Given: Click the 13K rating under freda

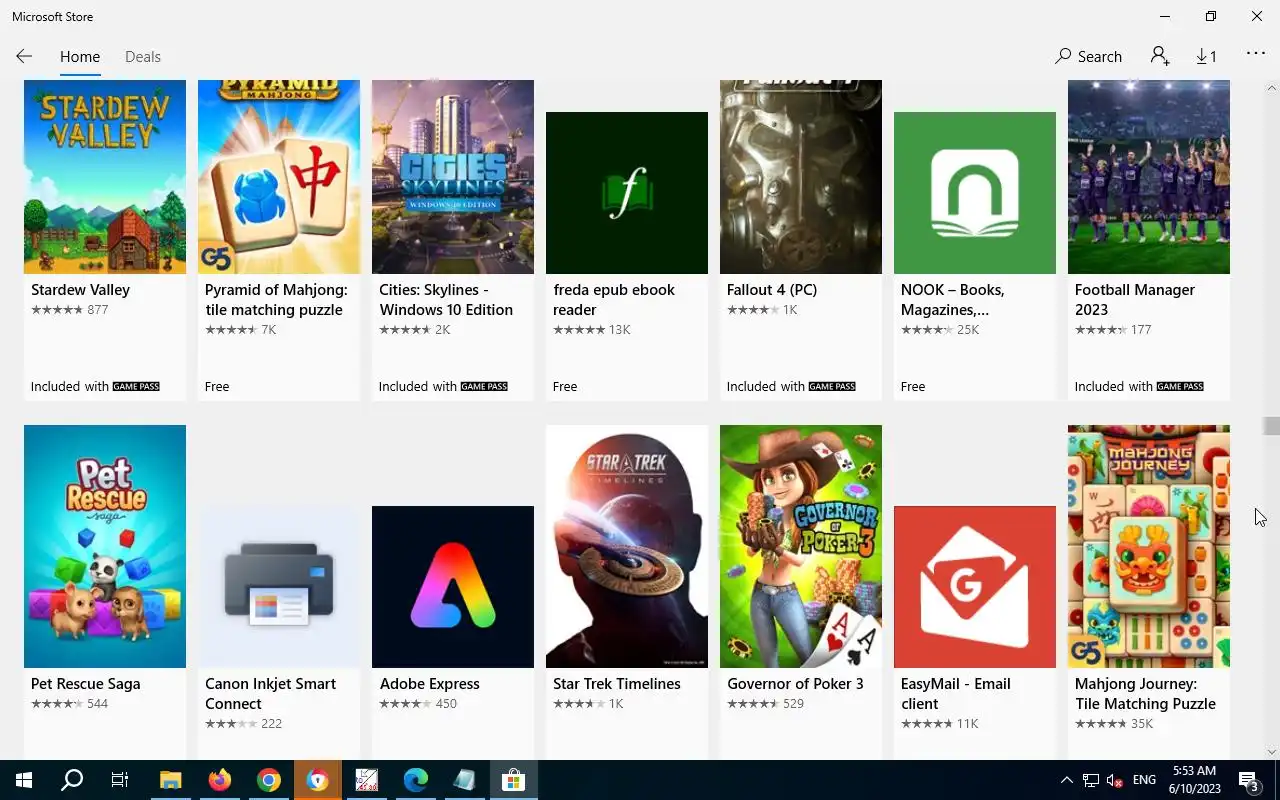Looking at the screenshot, I should [x=619, y=330].
